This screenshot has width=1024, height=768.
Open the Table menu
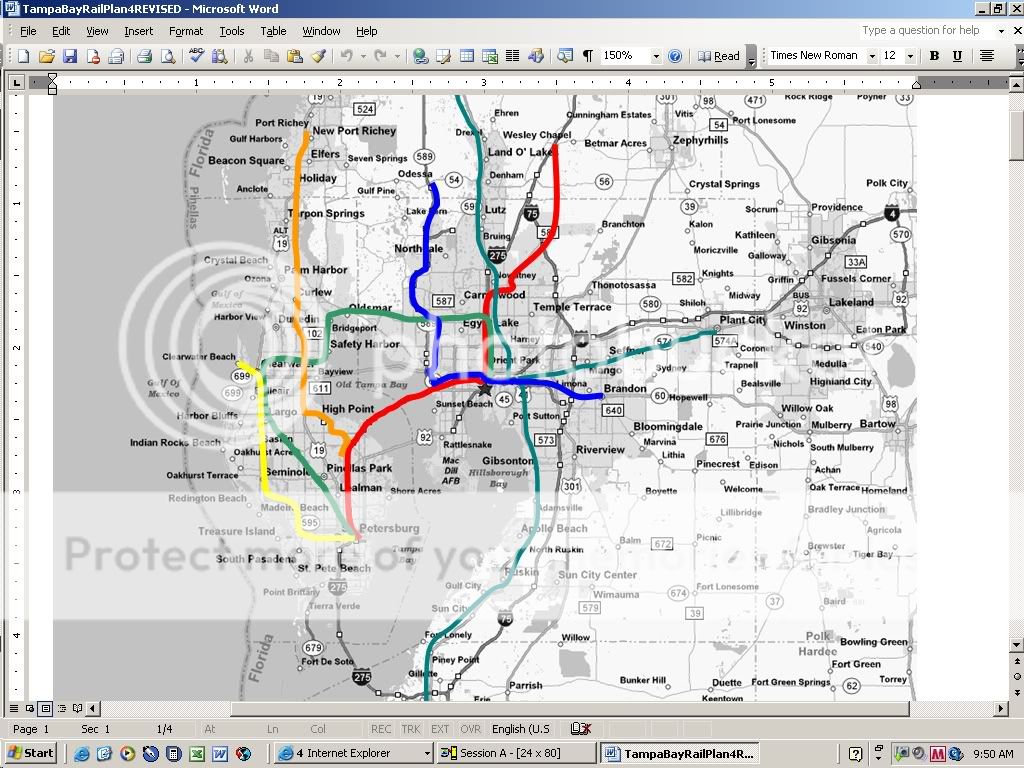[x=273, y=31]
